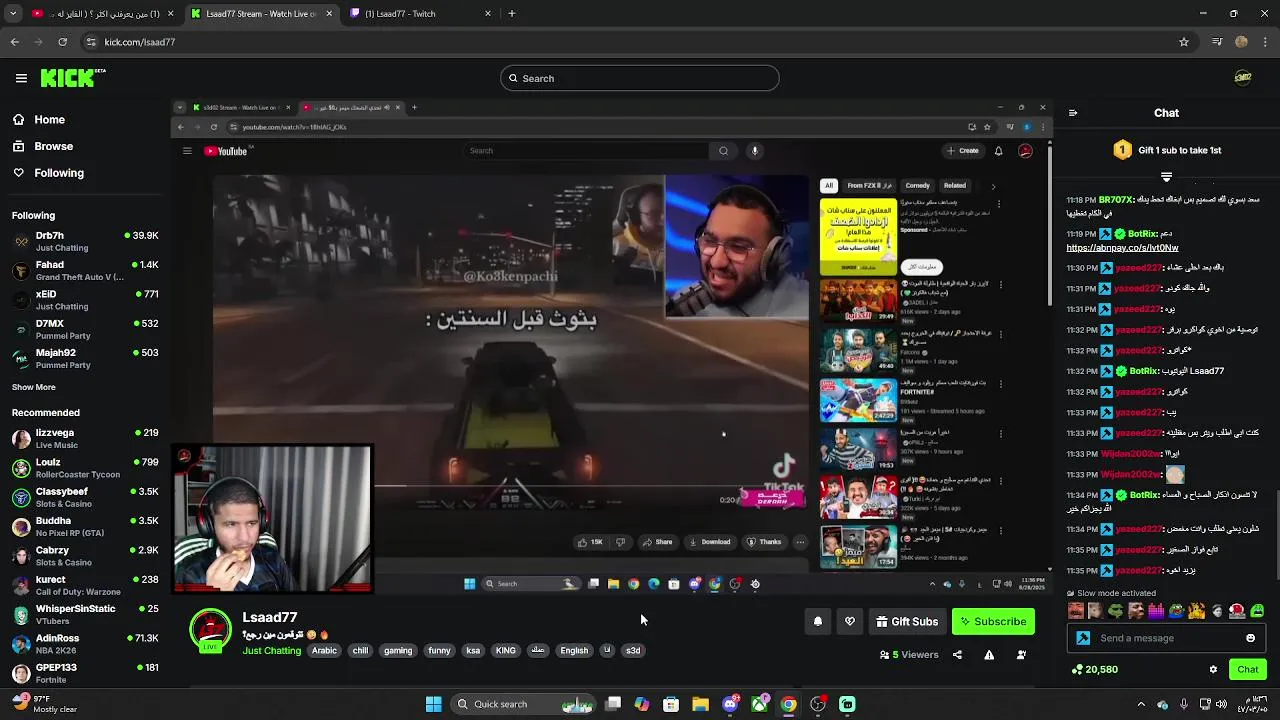Expand the gift sub leaderboard handle
Viewport: 1280px width, 720px height.
[1166, 177]
